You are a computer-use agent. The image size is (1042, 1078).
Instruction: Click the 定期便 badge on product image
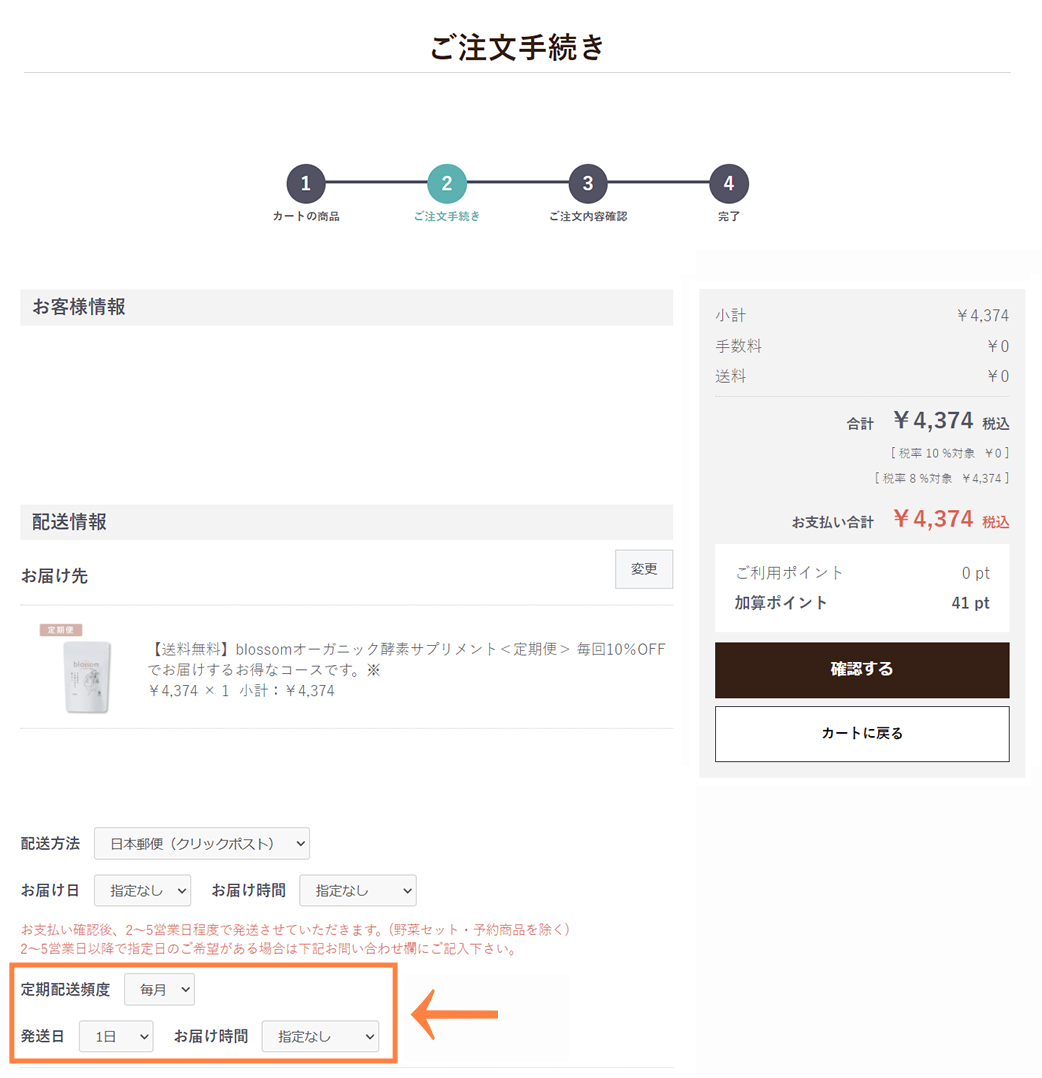pos(61,631)
